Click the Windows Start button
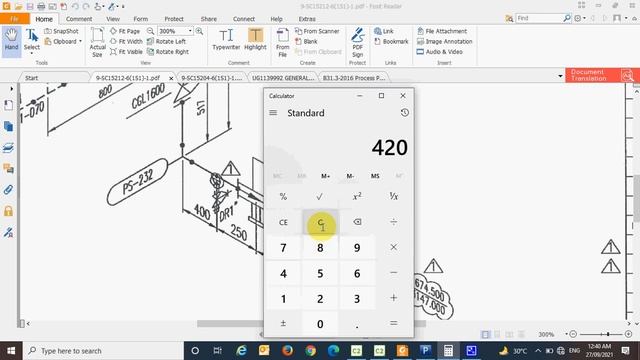The height and width of the screenshot is (360, 640). point(11,351)
